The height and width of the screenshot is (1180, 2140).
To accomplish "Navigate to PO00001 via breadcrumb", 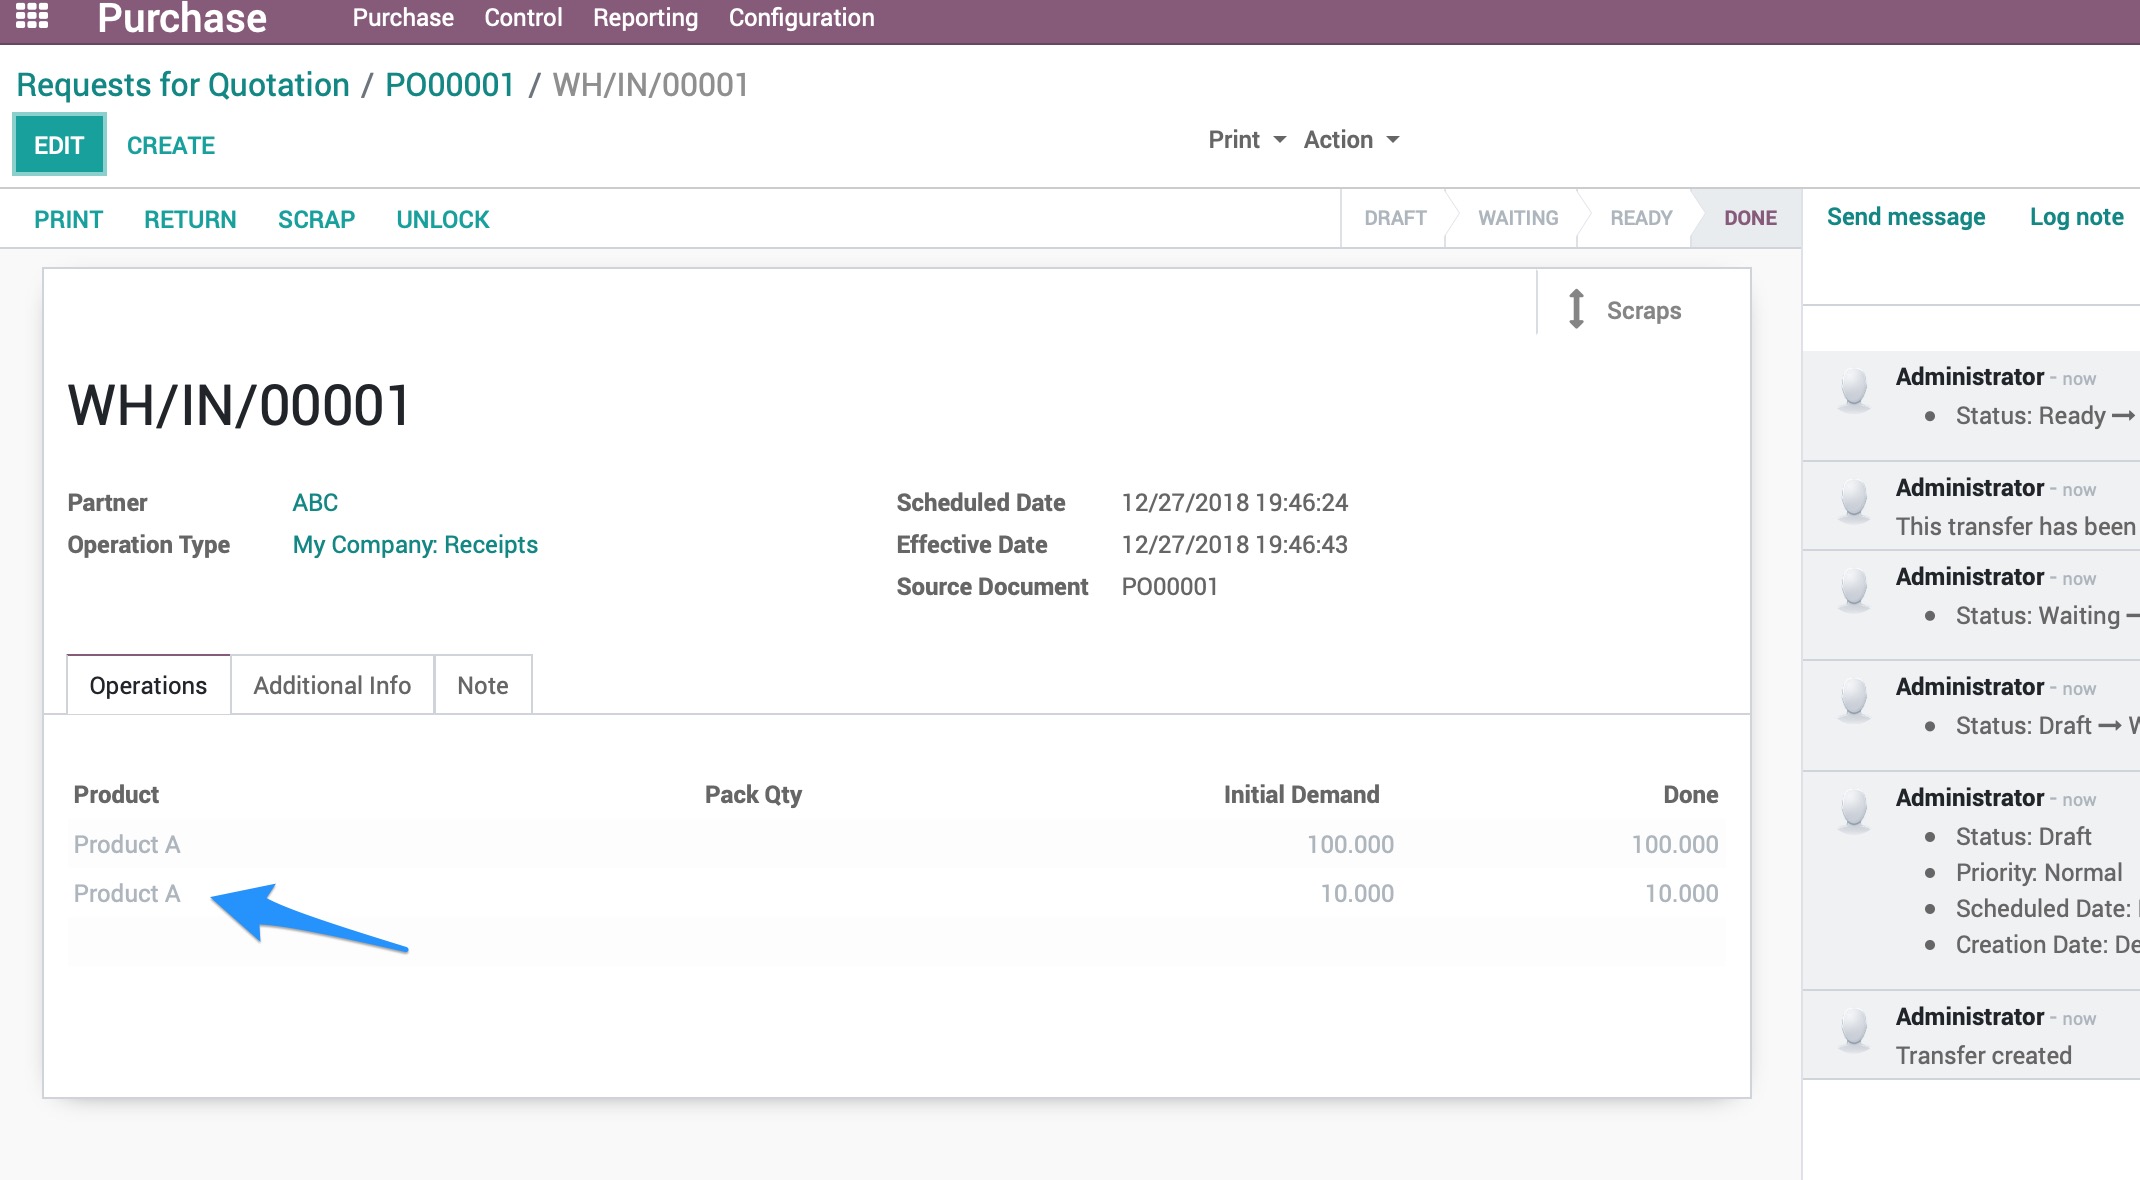I will click(x=450, y=84).
